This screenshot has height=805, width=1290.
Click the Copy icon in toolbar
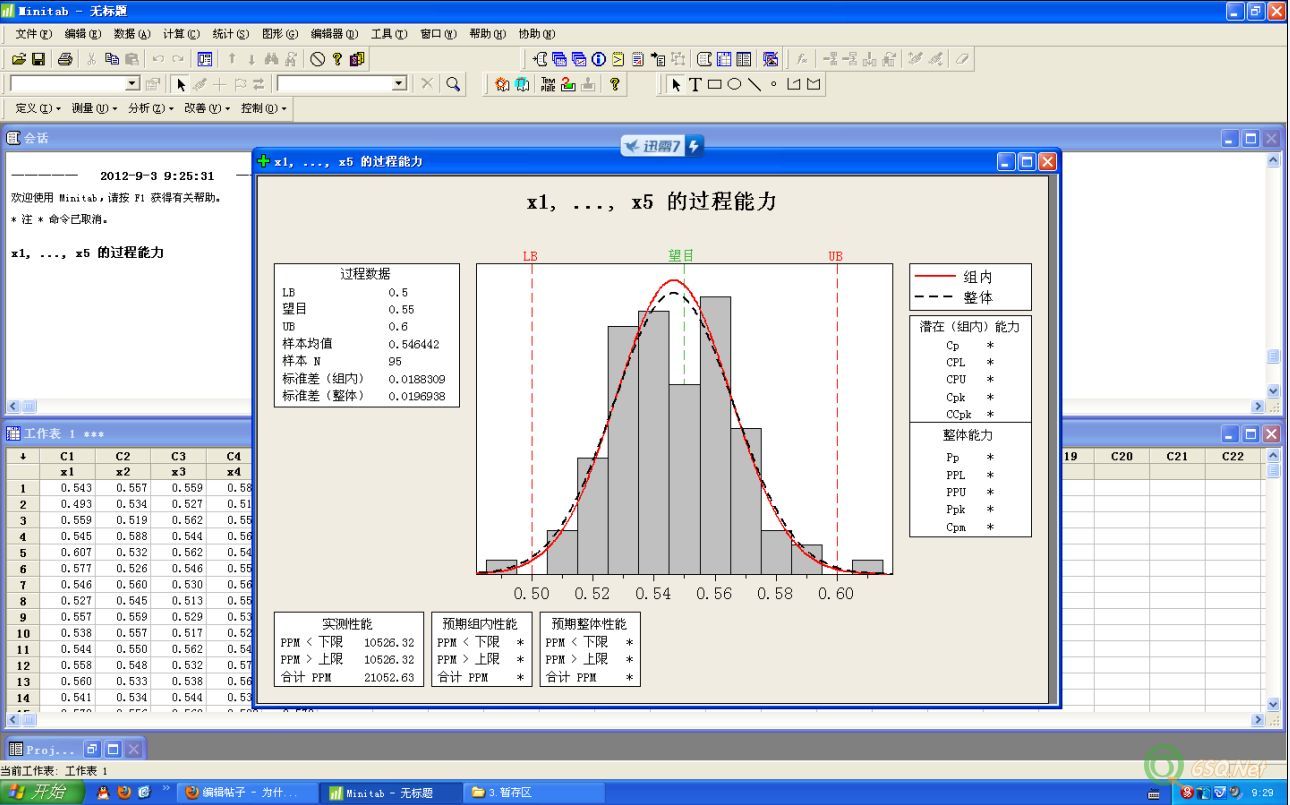(x=111, y=59)
